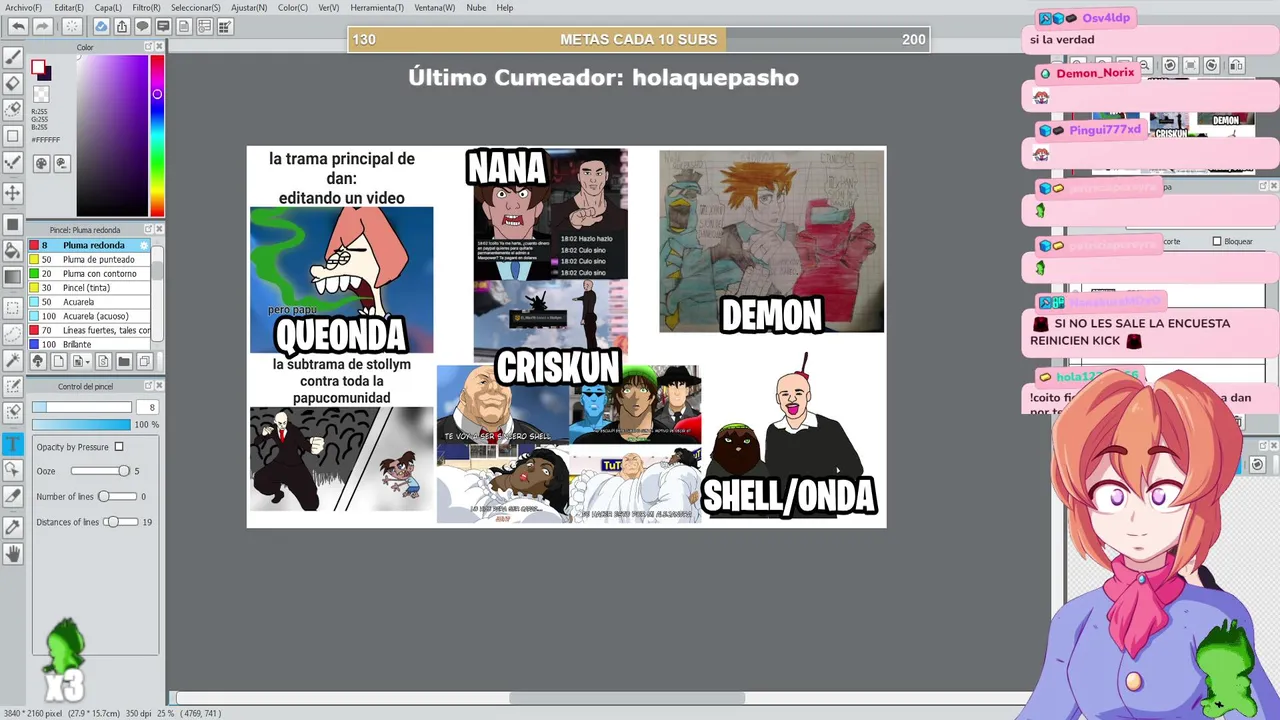Select the Gradient tool
The height and width of the screenshot is (720, 1280).
tap(13, 277)
